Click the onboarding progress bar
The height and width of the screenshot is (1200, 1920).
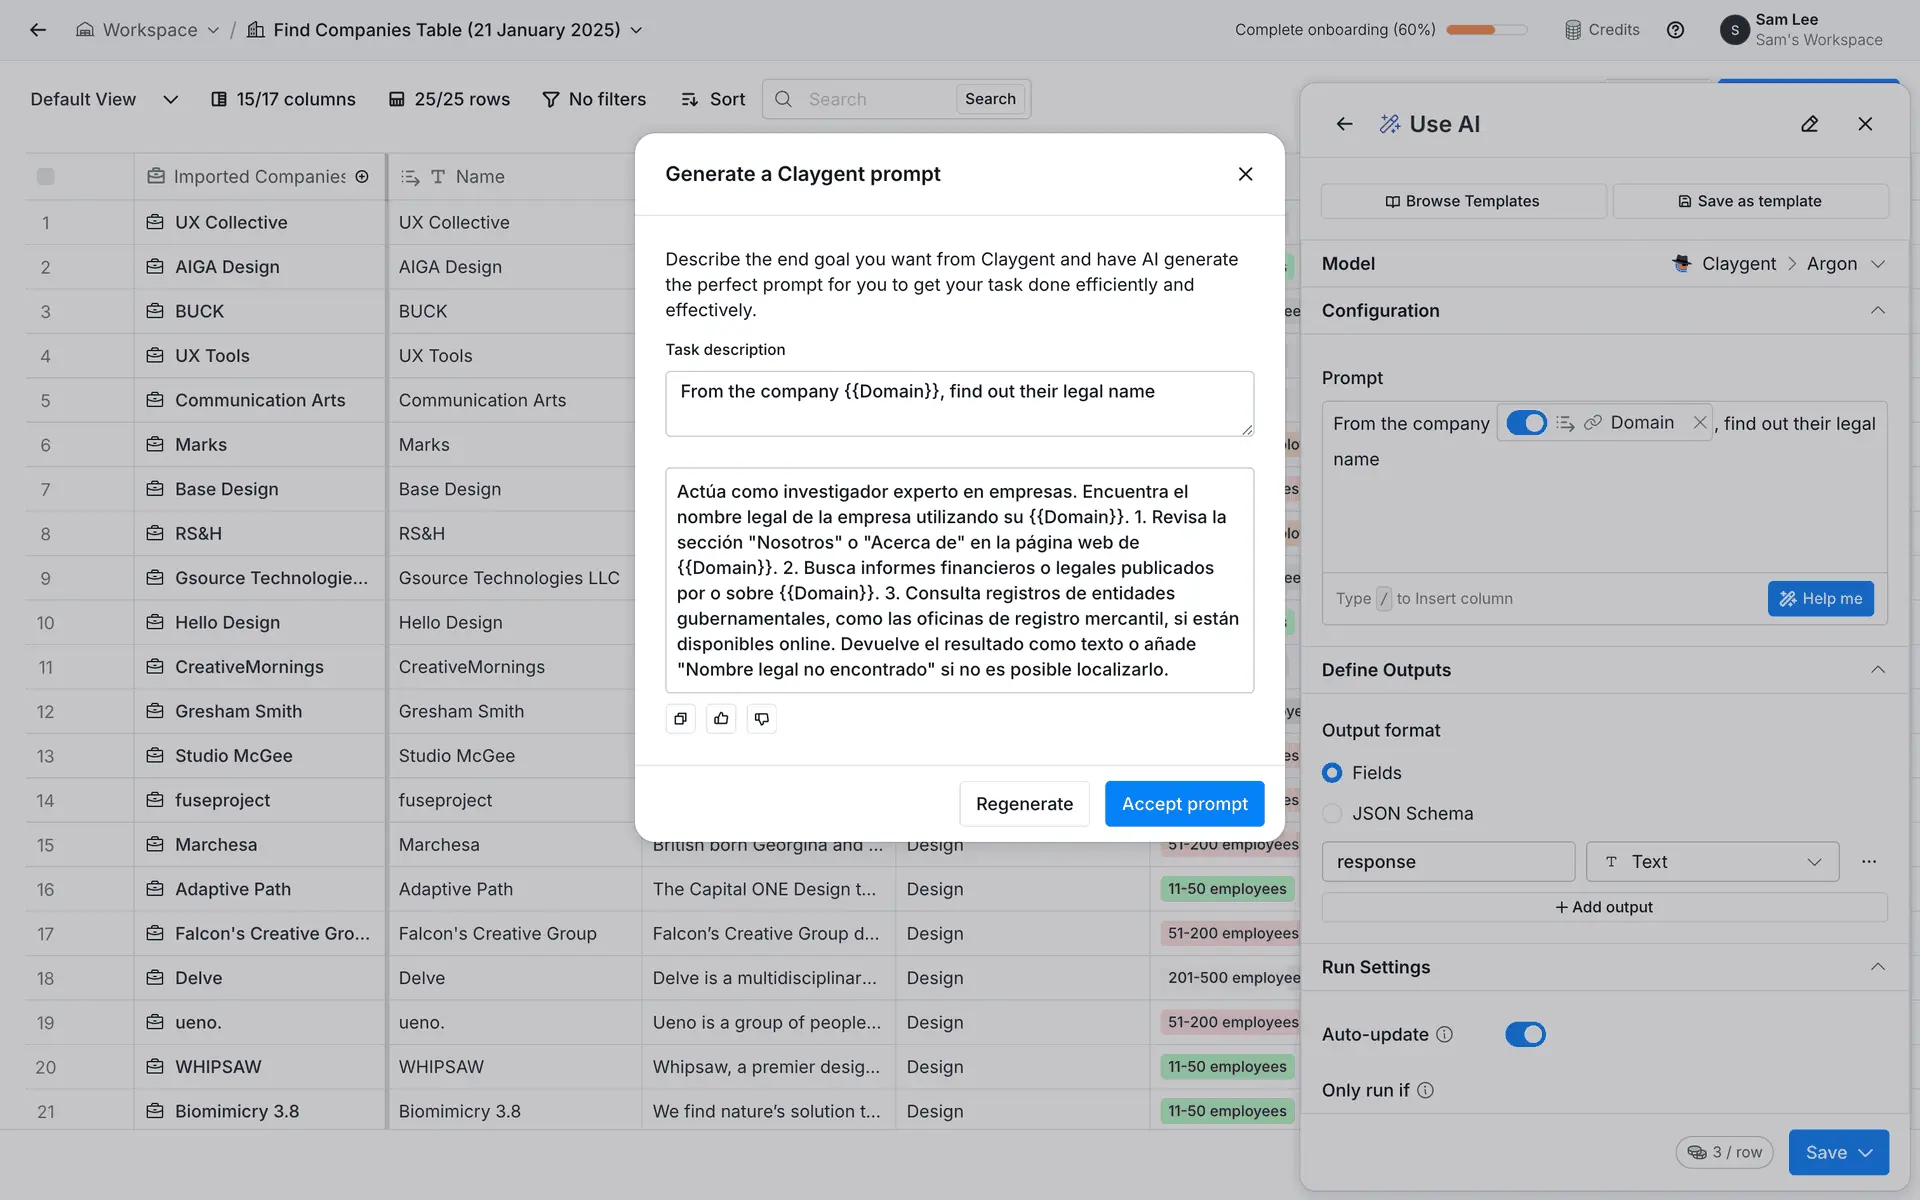(1486, 30)
